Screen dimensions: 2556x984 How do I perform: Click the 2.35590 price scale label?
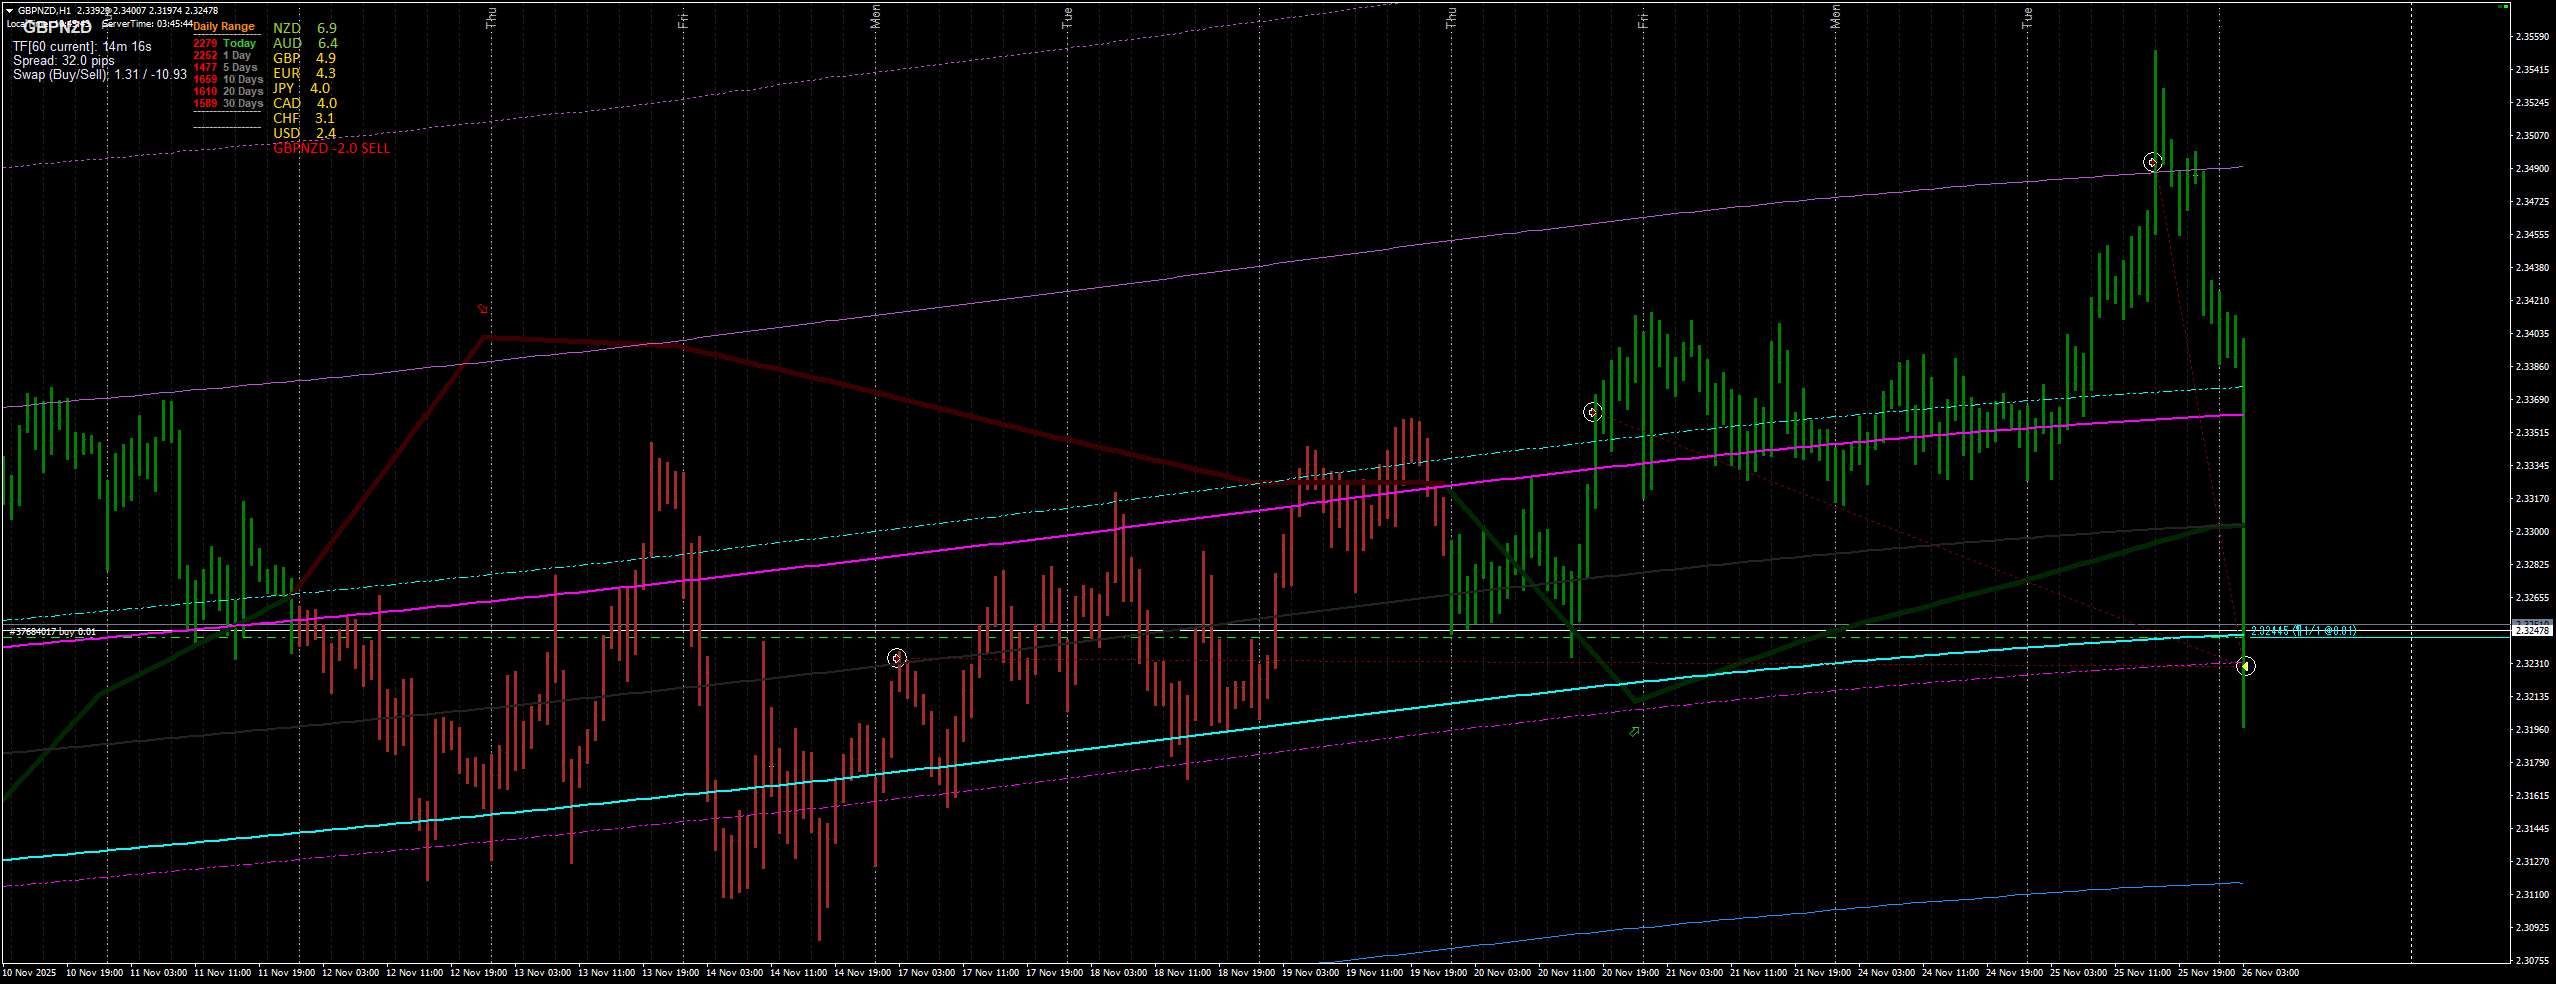pyautogui.click(x=2531, y=37)
